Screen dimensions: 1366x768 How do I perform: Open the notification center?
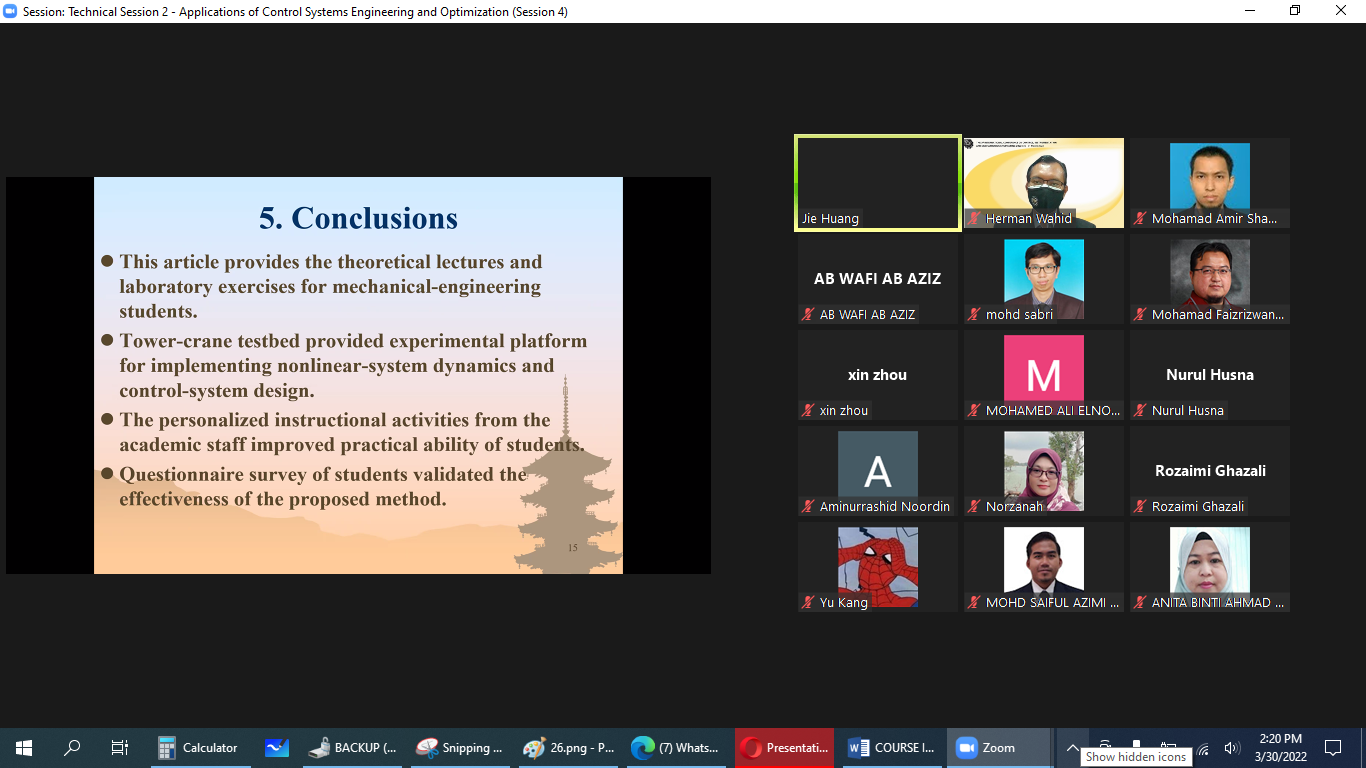[x=1332, y=748]
